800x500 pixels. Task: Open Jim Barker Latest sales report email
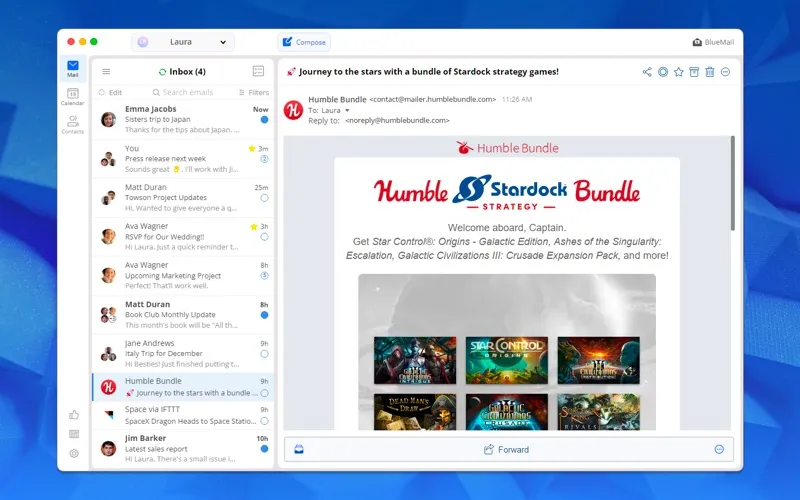pyautogui.click(x=183, y=448)
